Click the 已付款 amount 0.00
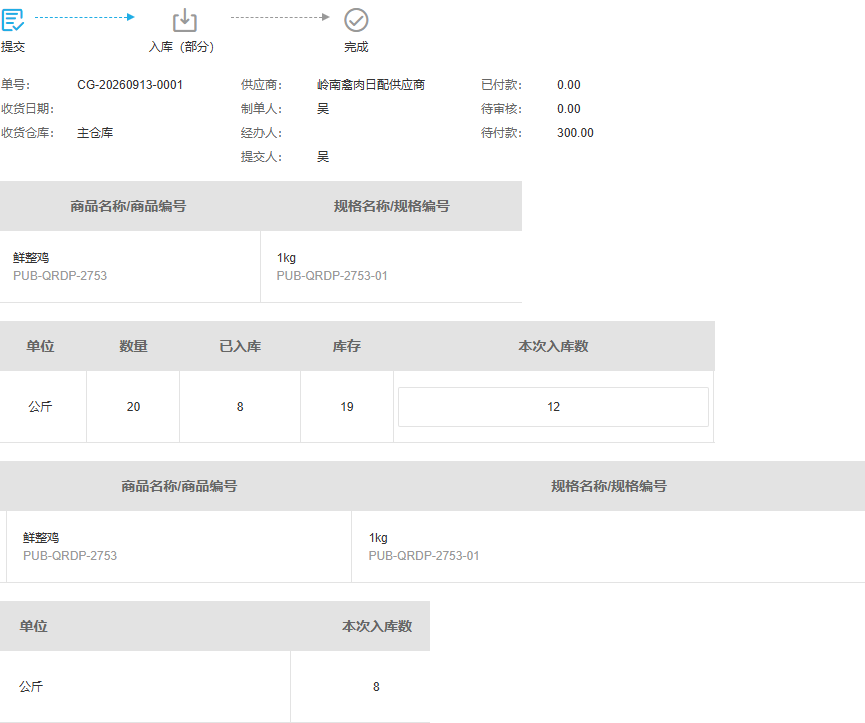The image size is (865, 723). 569,85
